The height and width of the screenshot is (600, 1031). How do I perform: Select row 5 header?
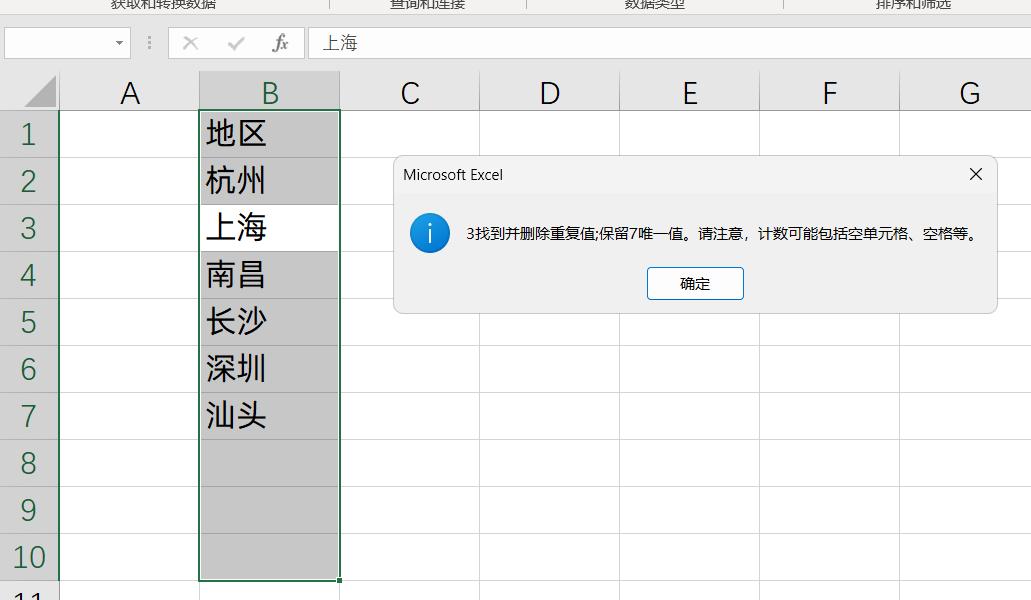pyautogui.click(x=30, y=321)
